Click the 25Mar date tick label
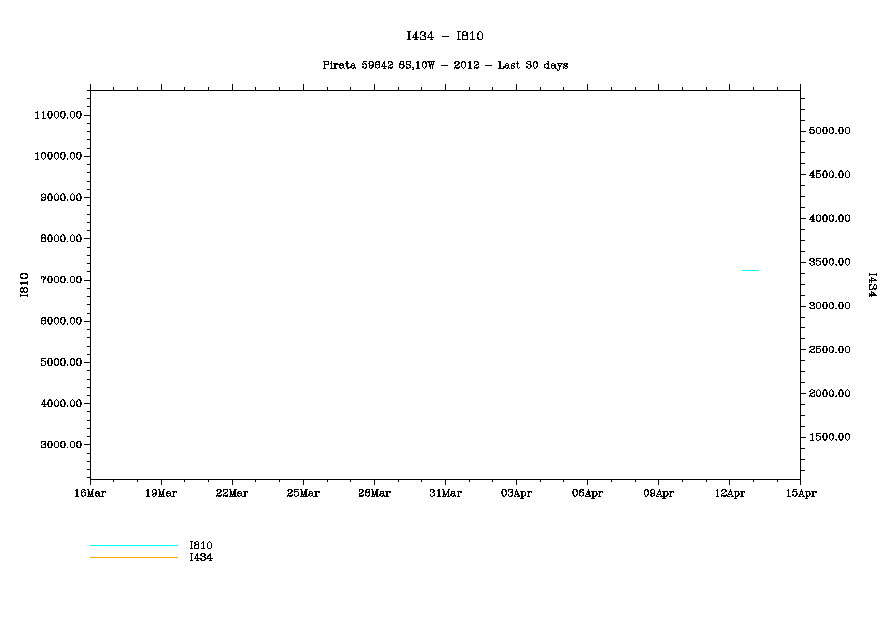891x630 pixels. (x=303, y=493)
